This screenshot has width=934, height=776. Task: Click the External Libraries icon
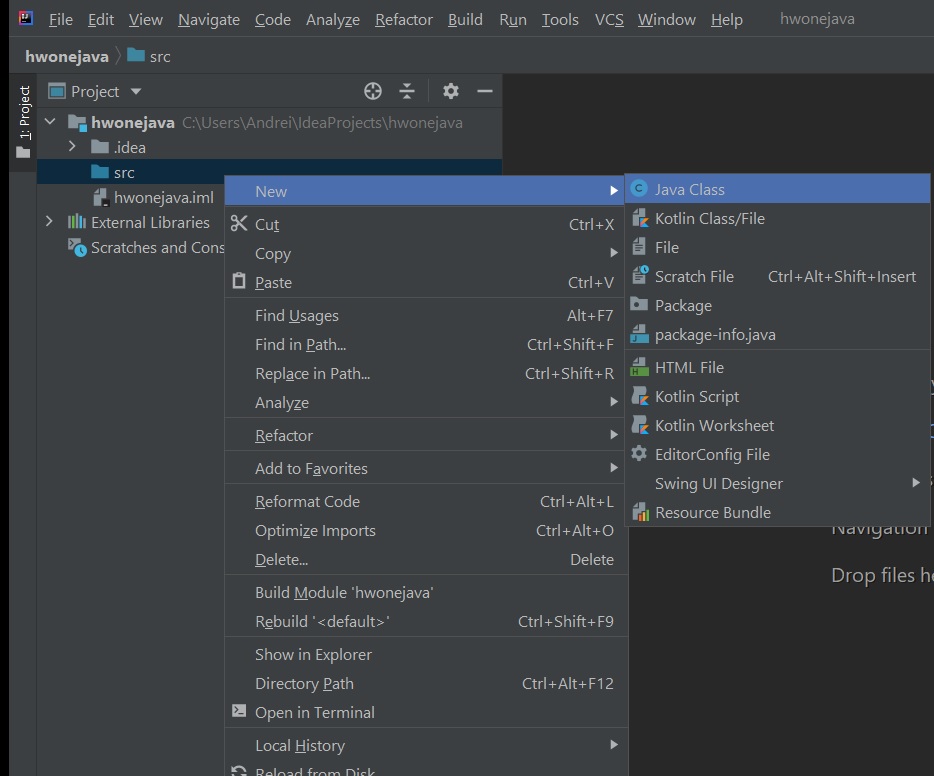pos(76,222)
